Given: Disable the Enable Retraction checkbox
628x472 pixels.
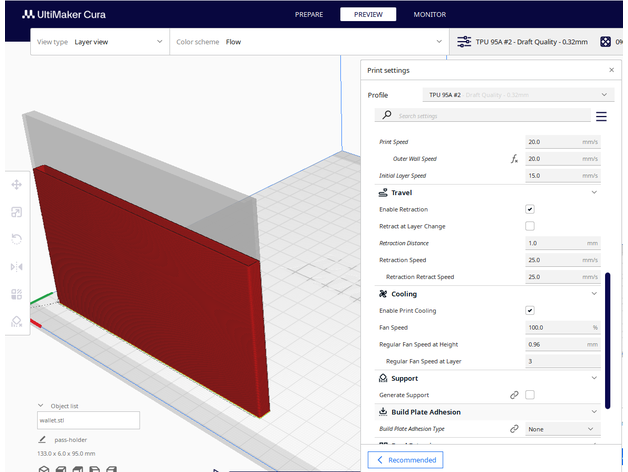Looking at the screenshot, I should coord(530,209).
